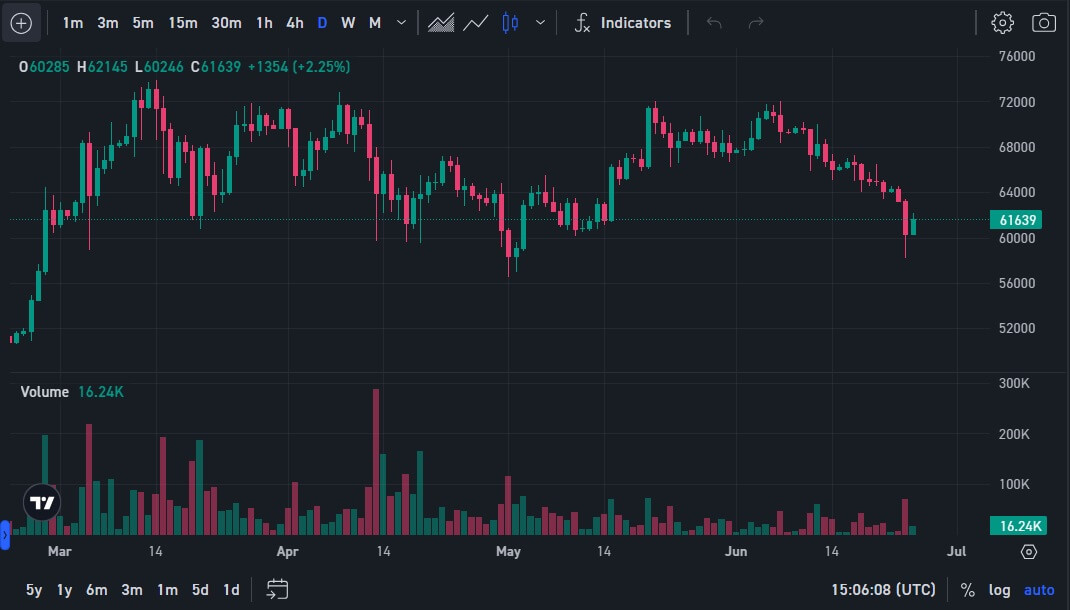Open the timezone menu showing UTC time
This screenshot has width=1070, height=610.
883,590
